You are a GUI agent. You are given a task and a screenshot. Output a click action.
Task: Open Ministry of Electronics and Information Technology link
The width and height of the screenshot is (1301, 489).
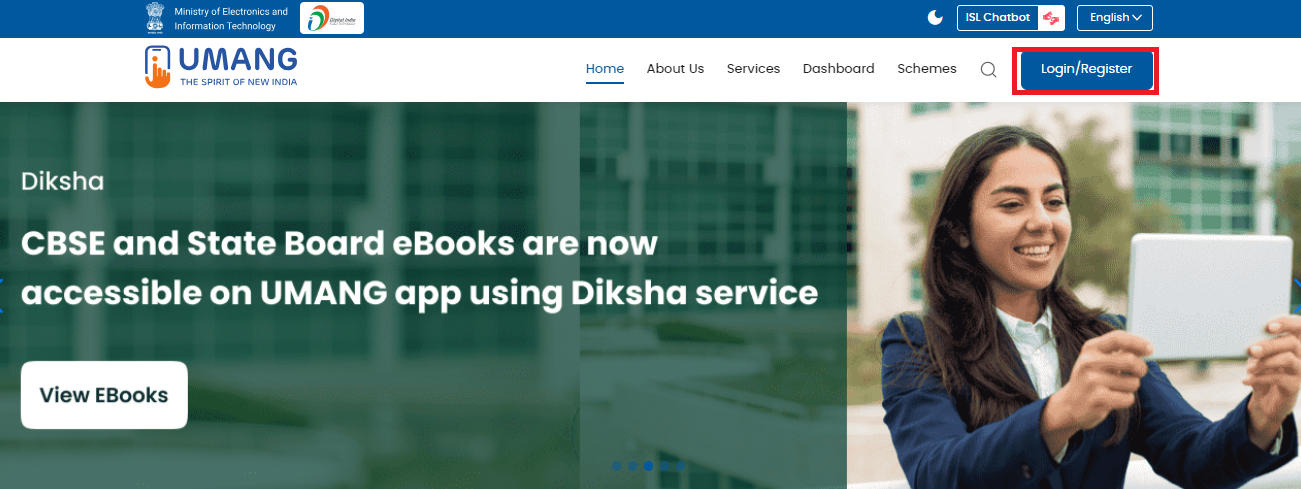tap(230, 19)
